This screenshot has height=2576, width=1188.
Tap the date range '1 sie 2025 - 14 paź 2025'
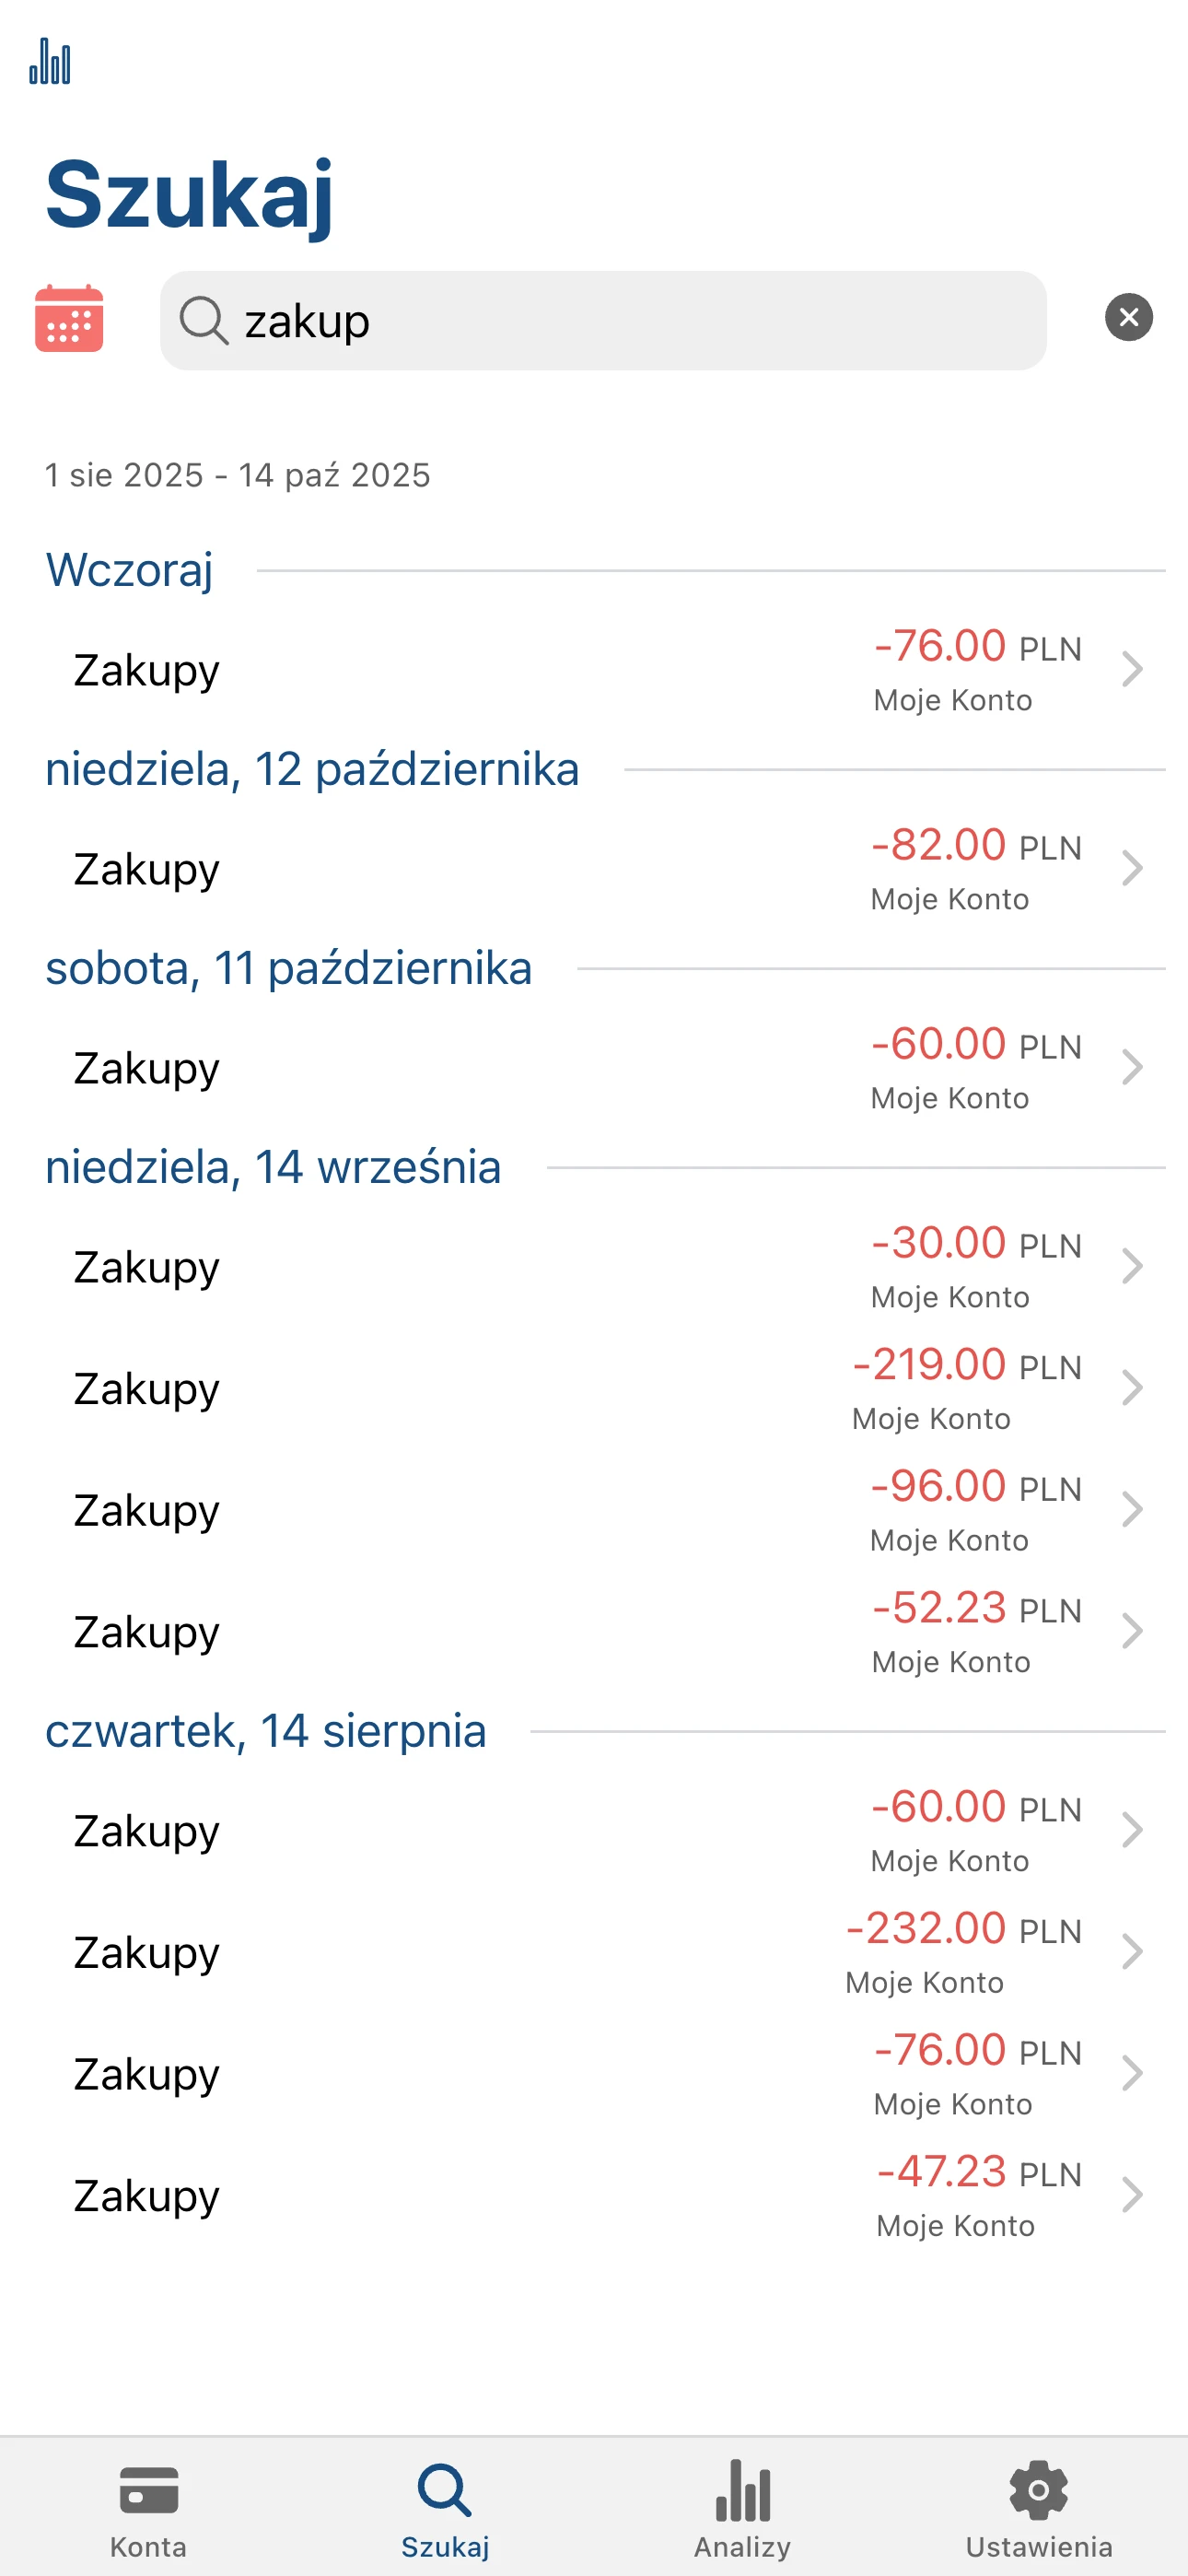[238, 475]
